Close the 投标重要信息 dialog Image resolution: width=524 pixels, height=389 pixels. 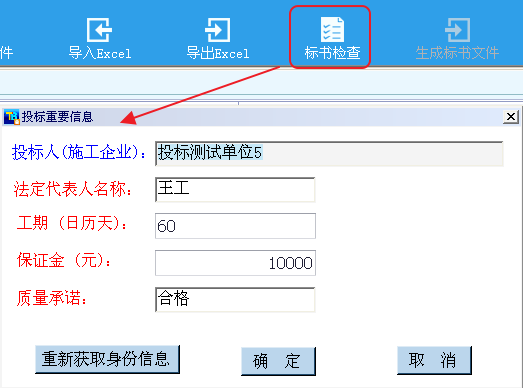511,117
